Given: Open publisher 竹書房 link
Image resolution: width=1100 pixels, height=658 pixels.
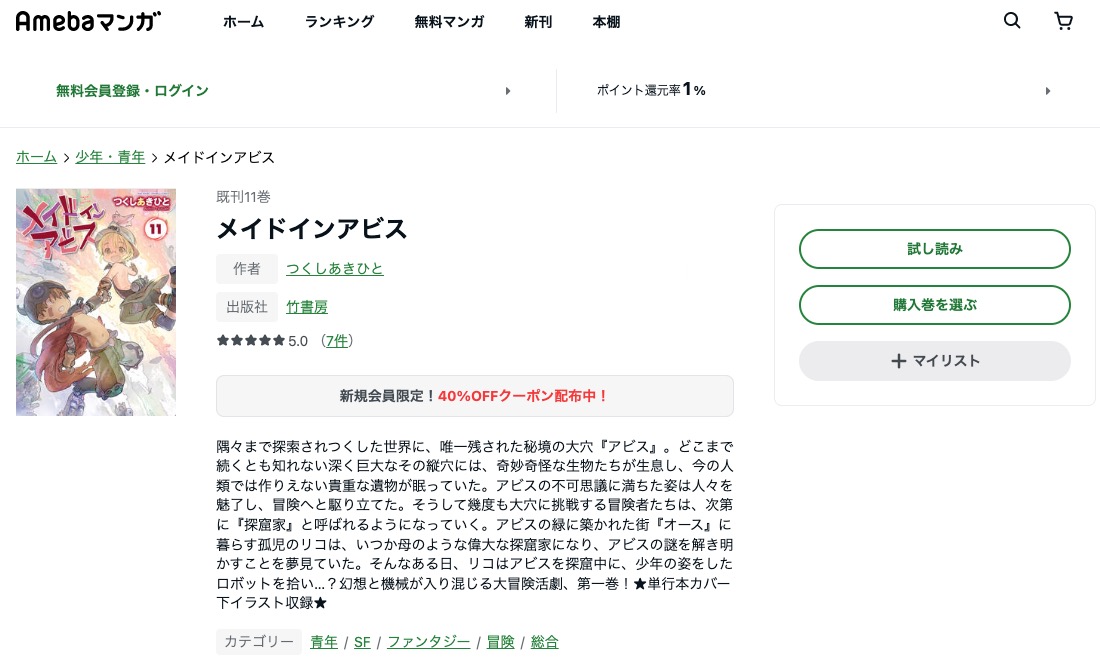Looking at the screenshot, I should pos(307,307).
